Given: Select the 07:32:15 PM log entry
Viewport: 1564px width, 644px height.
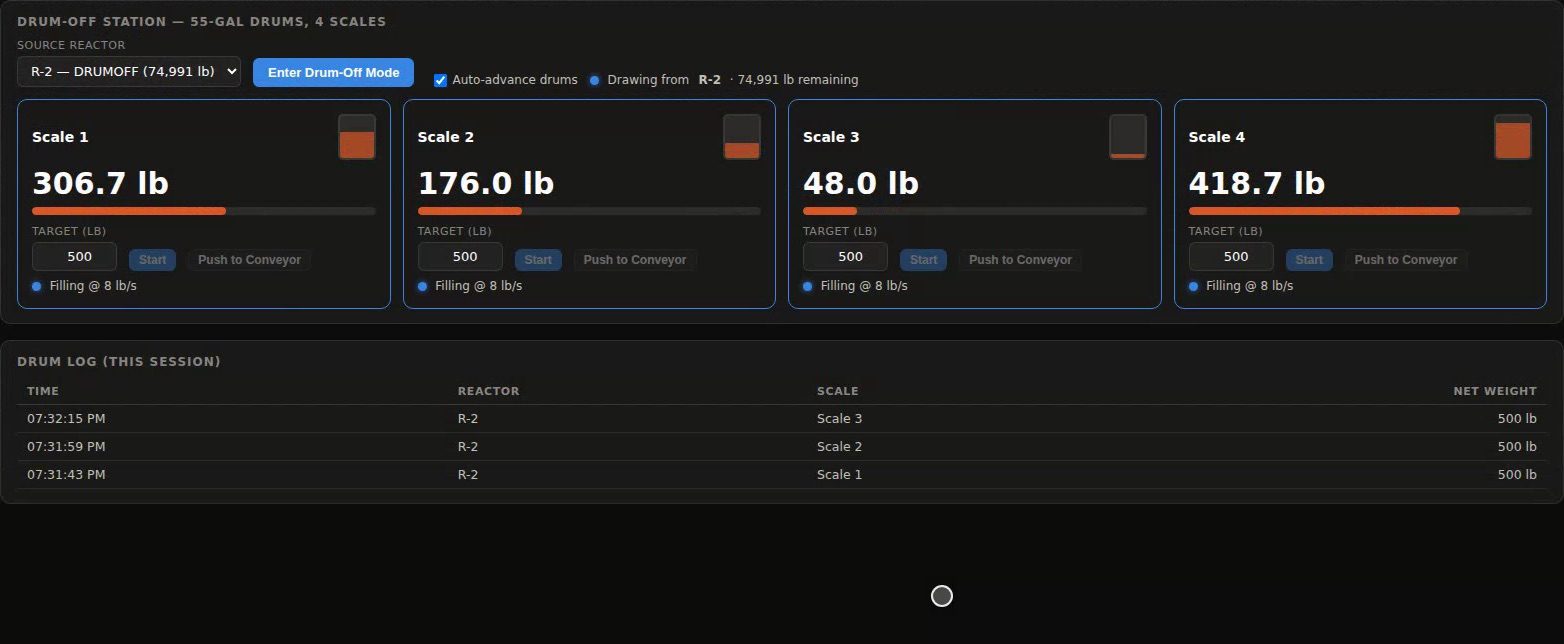Looking at the screenshot, I should click(x=782, y=419).
